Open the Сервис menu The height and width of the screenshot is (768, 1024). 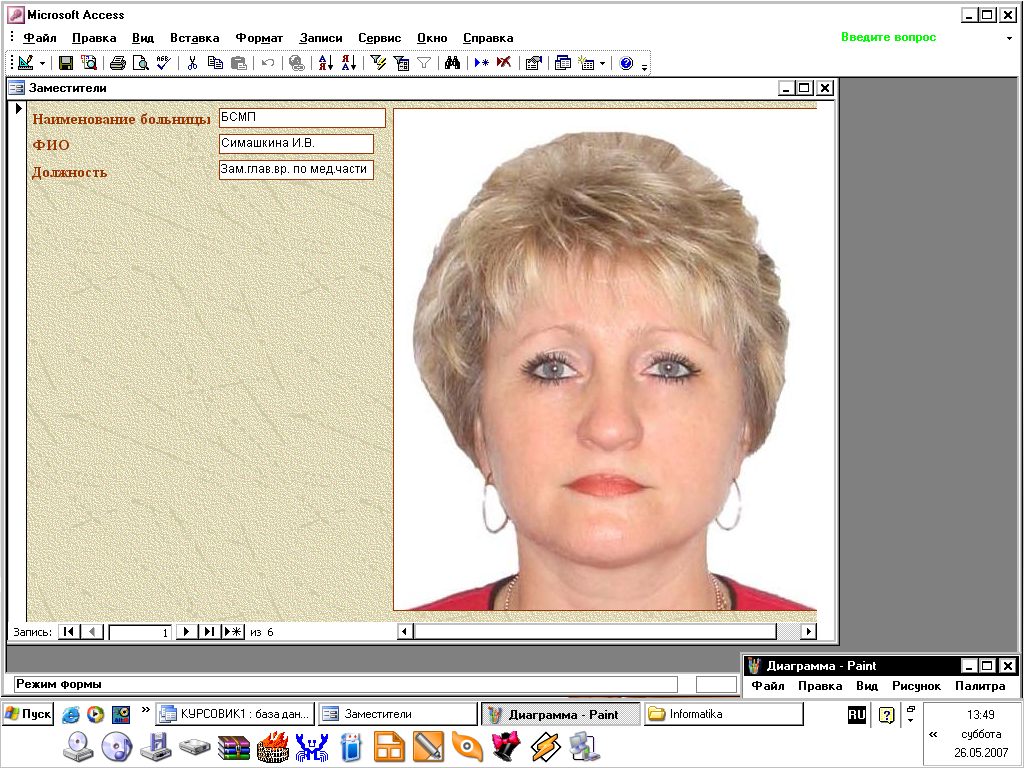[380, 38]
